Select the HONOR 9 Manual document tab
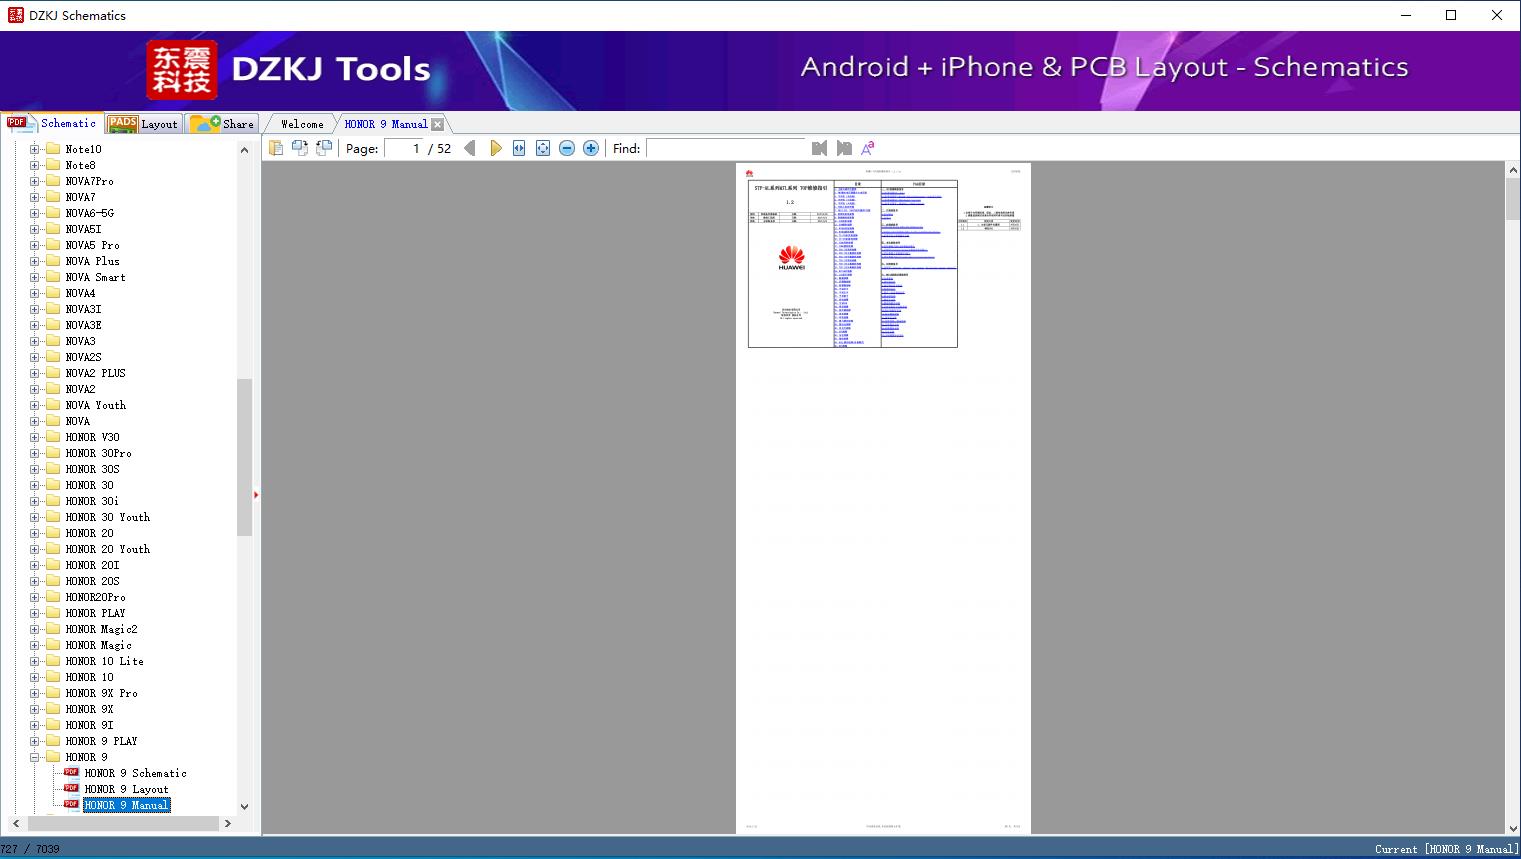 click(x=386, y=124)
